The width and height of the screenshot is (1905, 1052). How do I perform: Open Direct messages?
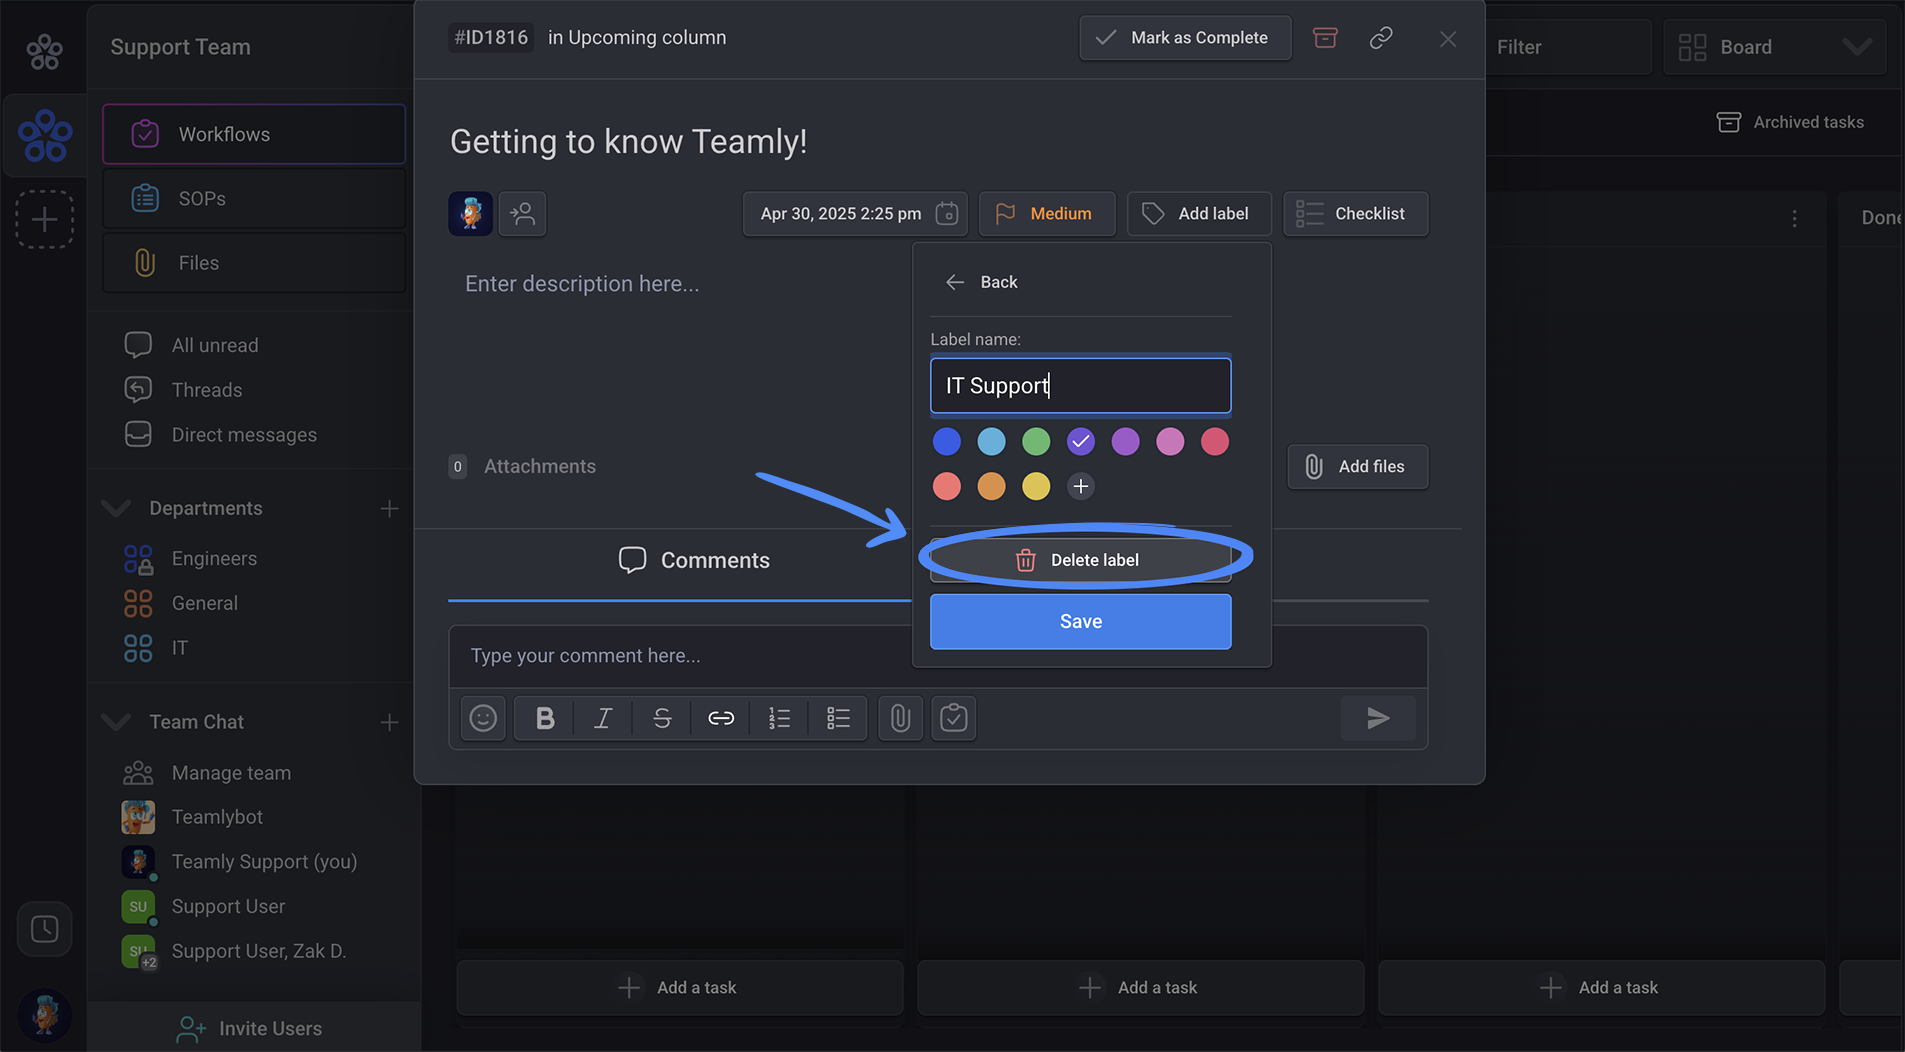tap(244, 435)
